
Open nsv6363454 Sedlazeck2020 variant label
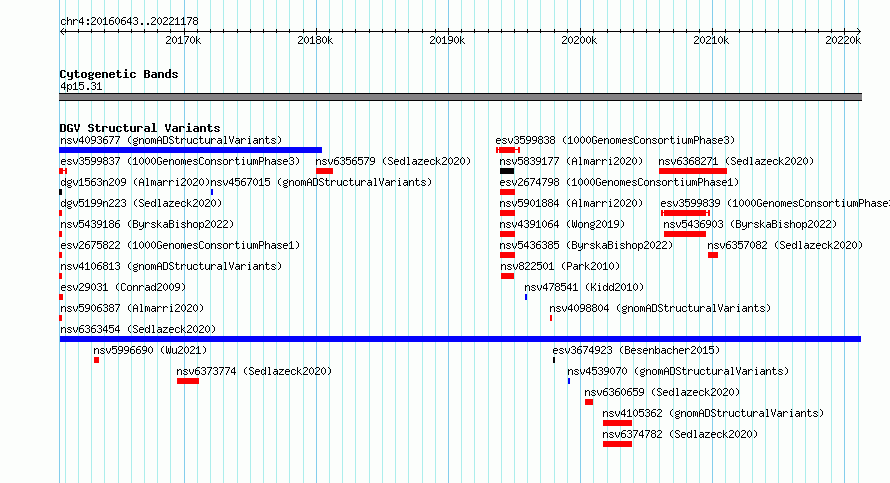click(138, 329)
